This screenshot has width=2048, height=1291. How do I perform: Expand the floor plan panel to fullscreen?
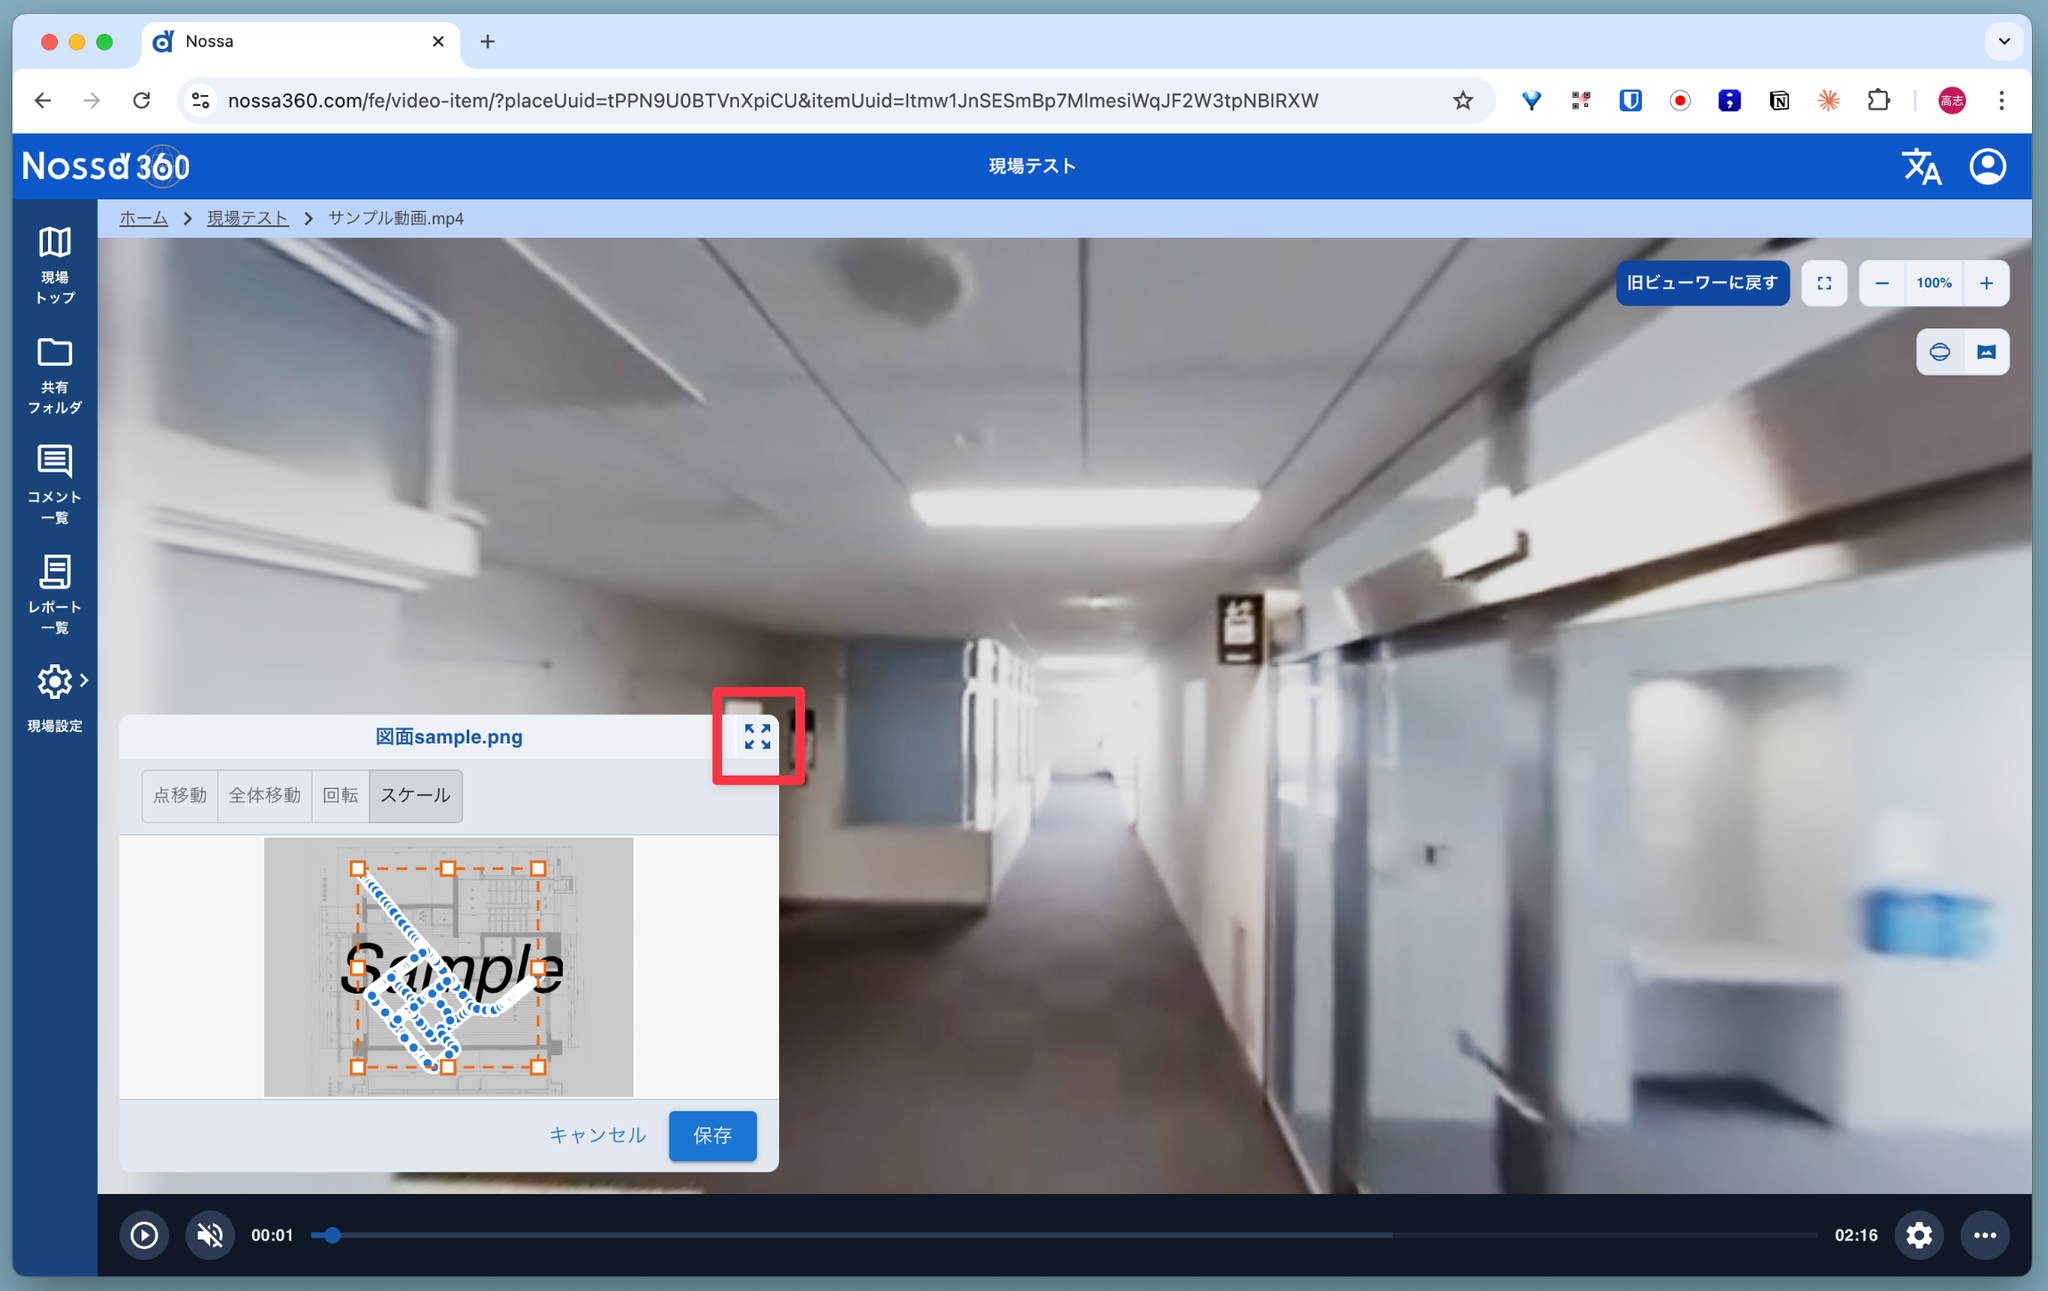tap(757, 736)
